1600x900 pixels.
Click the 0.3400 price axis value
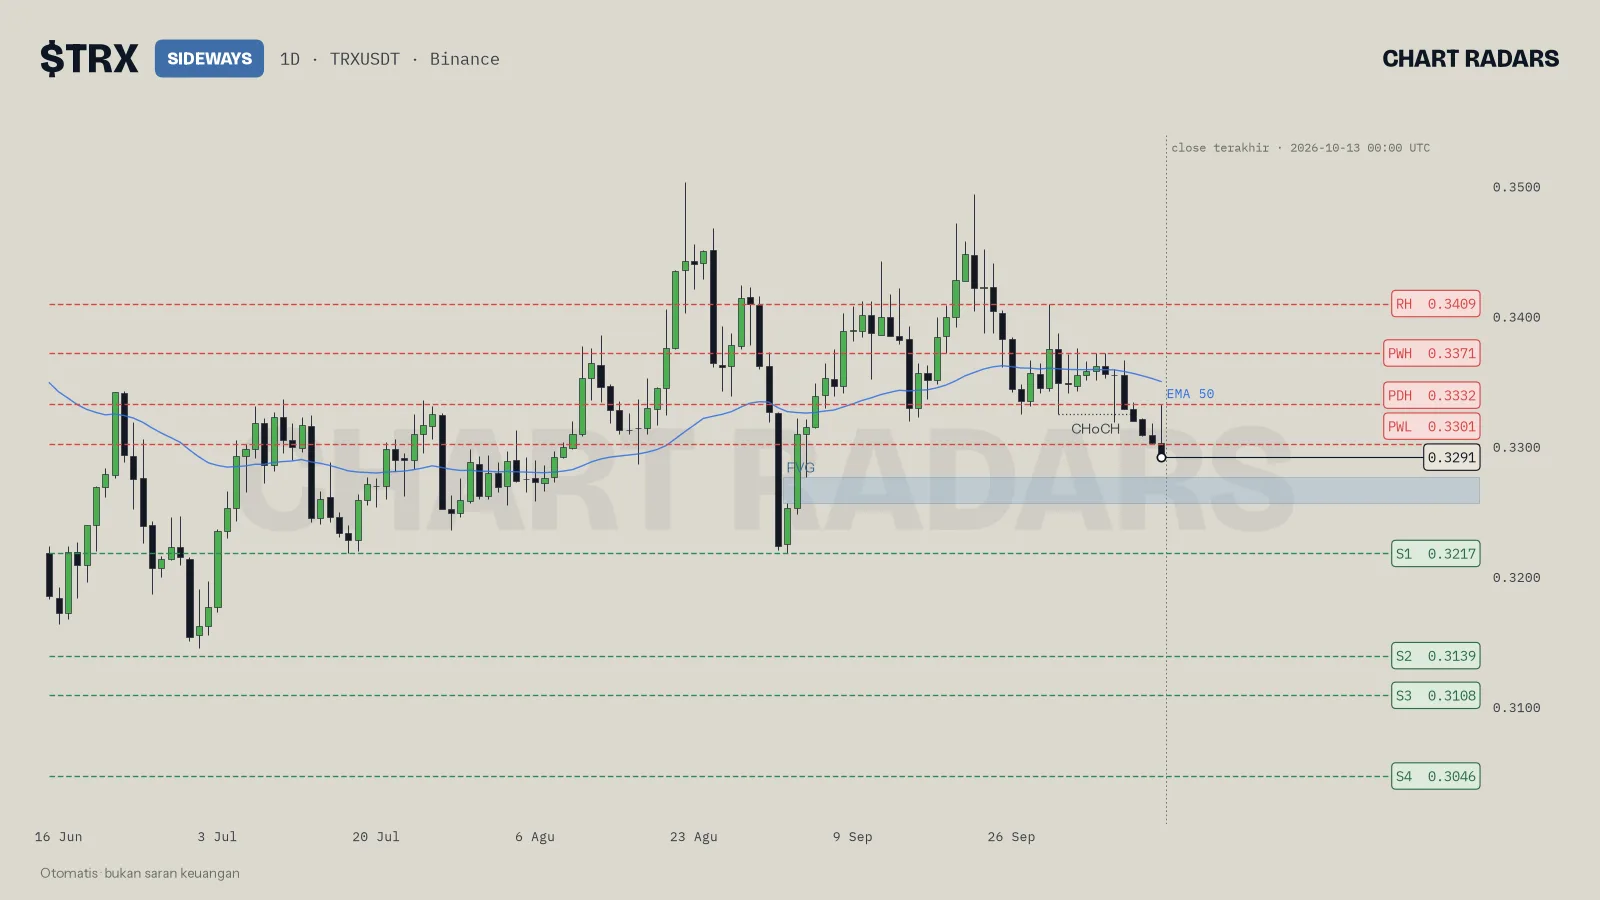click(x=1516, y=317)
